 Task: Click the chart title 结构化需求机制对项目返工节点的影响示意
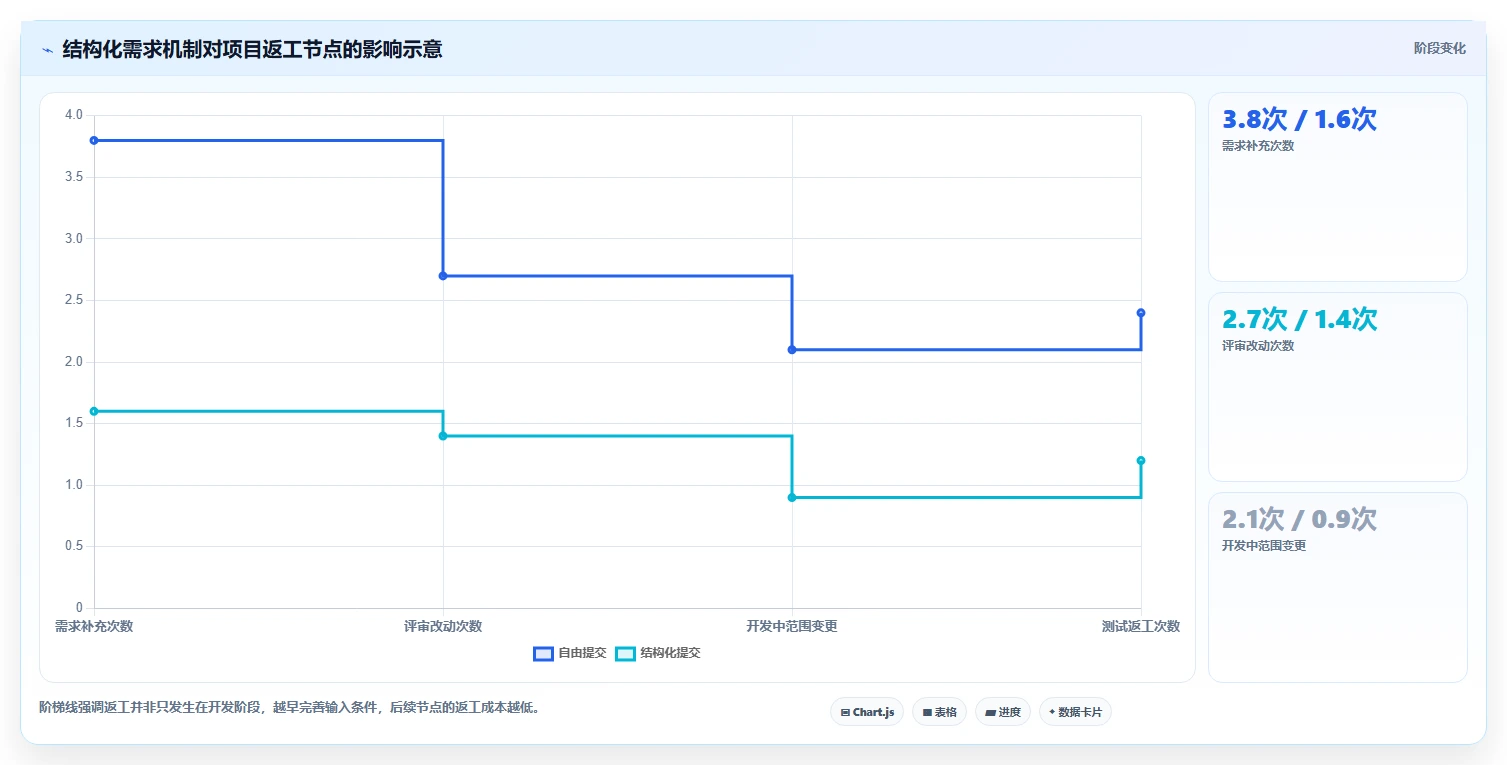point(252,49)
